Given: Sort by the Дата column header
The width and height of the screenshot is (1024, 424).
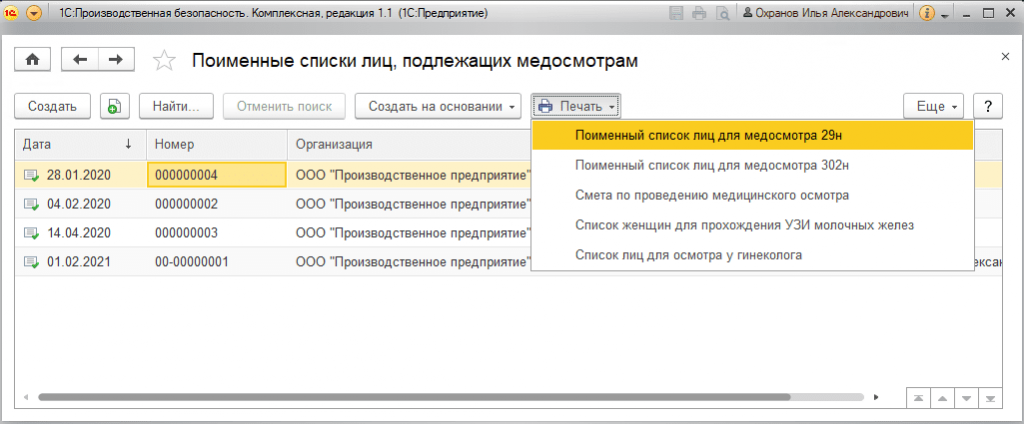Looking at the screenshot, I should coord(81,144).
